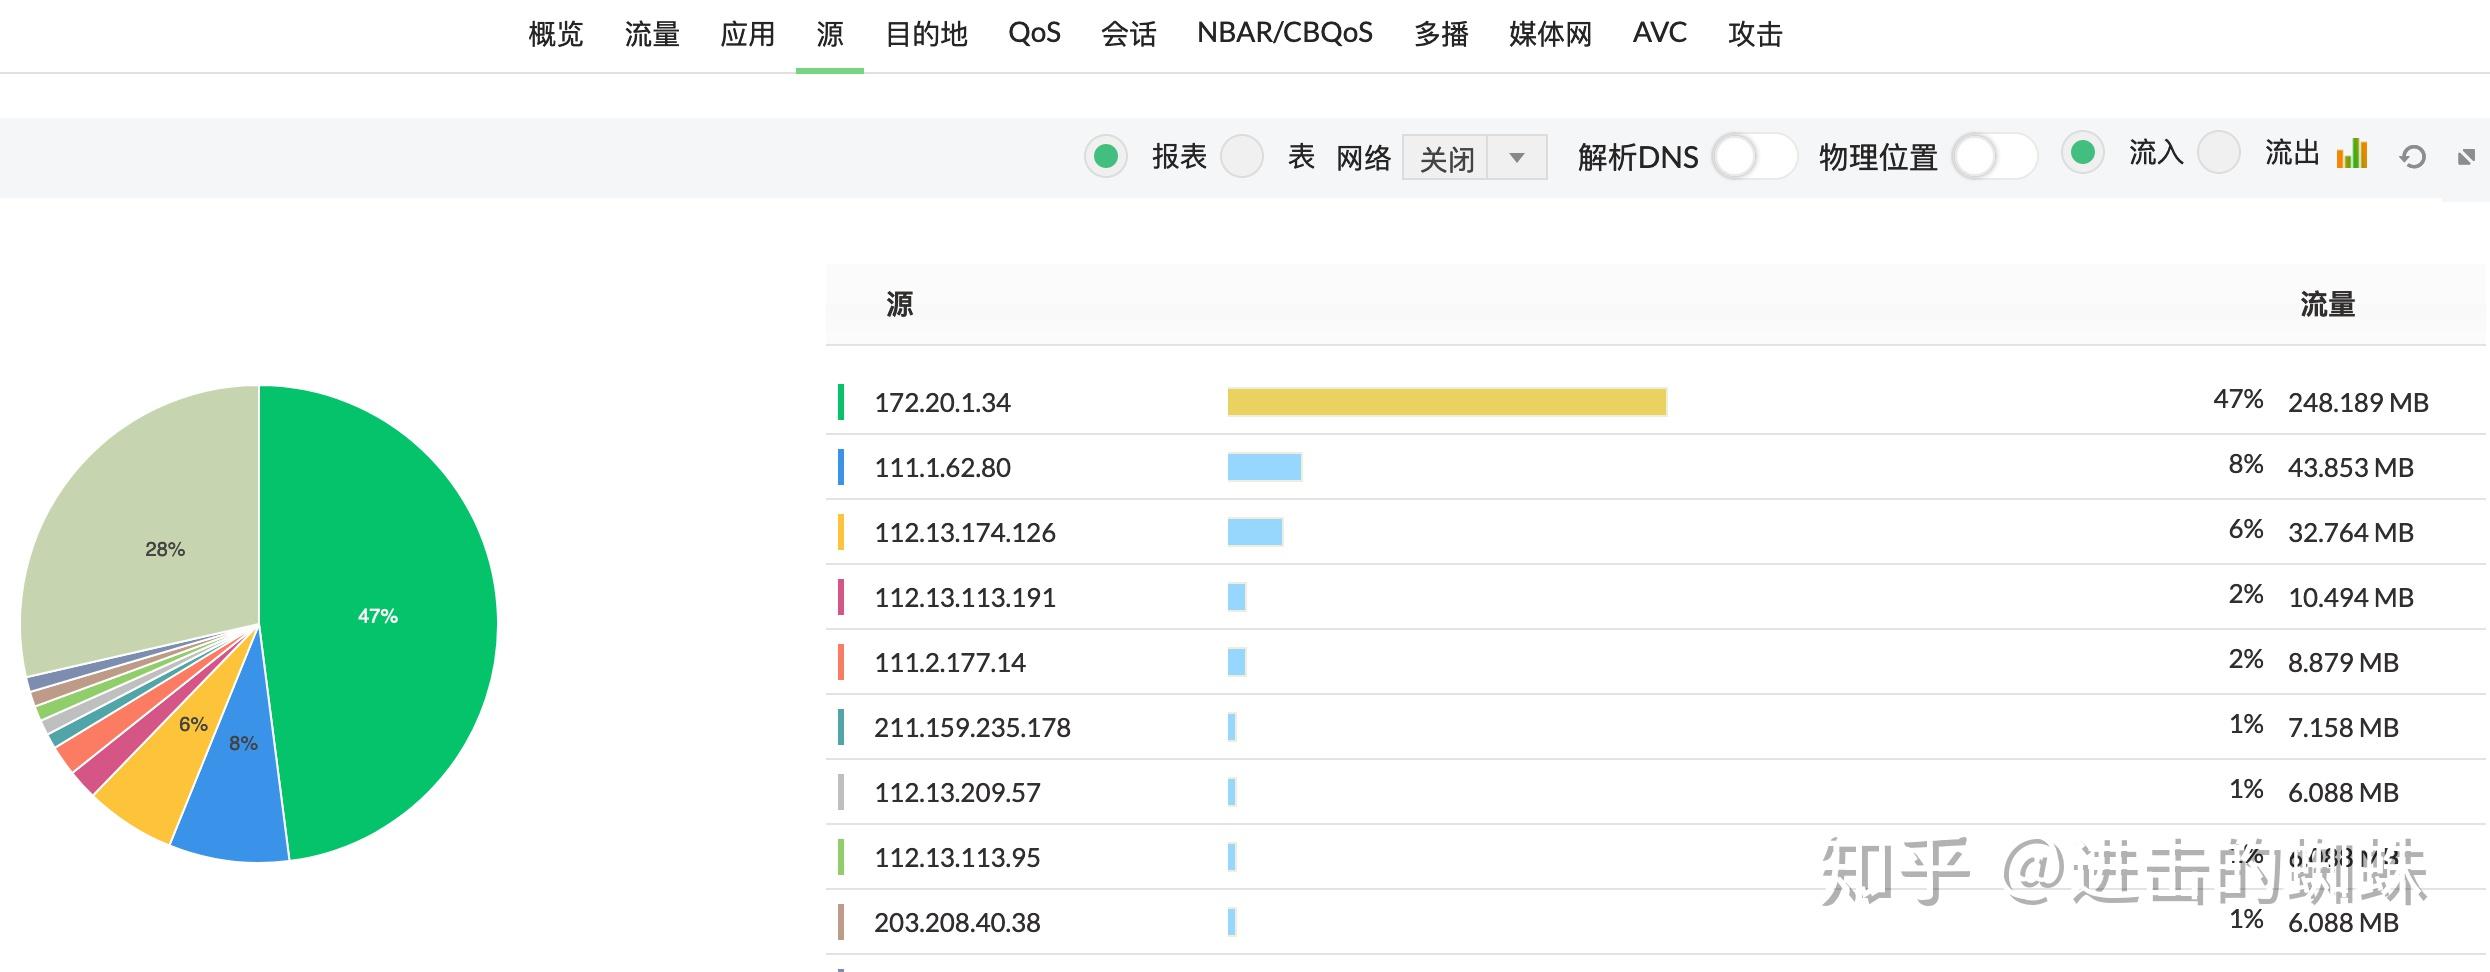This screenshot has height=972, width=2490.
Task: Open the NBAR/CBQoS tab
Action: pyautogui.click(x=1285, y=33)
